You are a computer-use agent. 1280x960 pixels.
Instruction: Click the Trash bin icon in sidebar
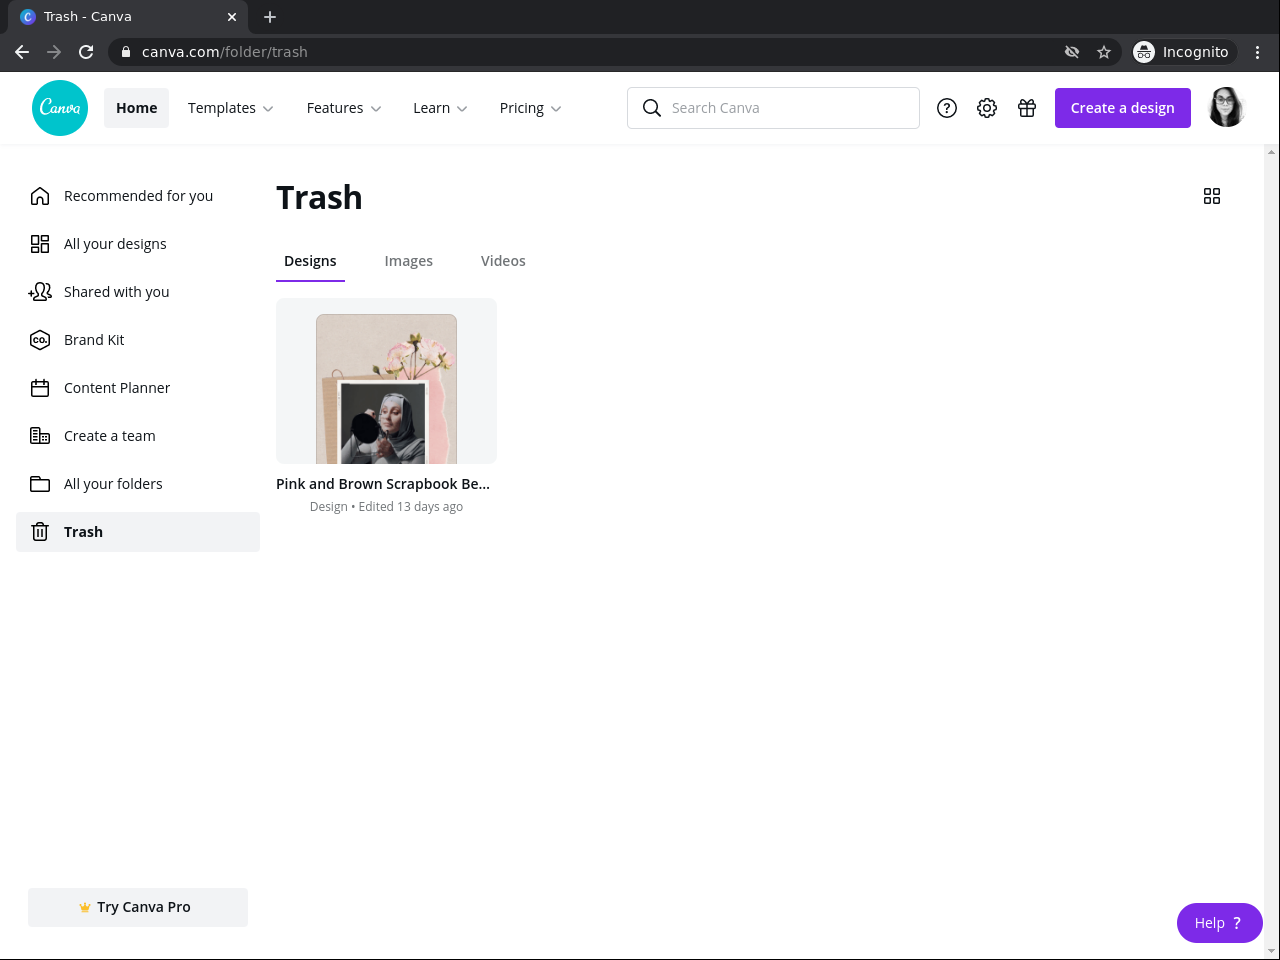[40, 532]
